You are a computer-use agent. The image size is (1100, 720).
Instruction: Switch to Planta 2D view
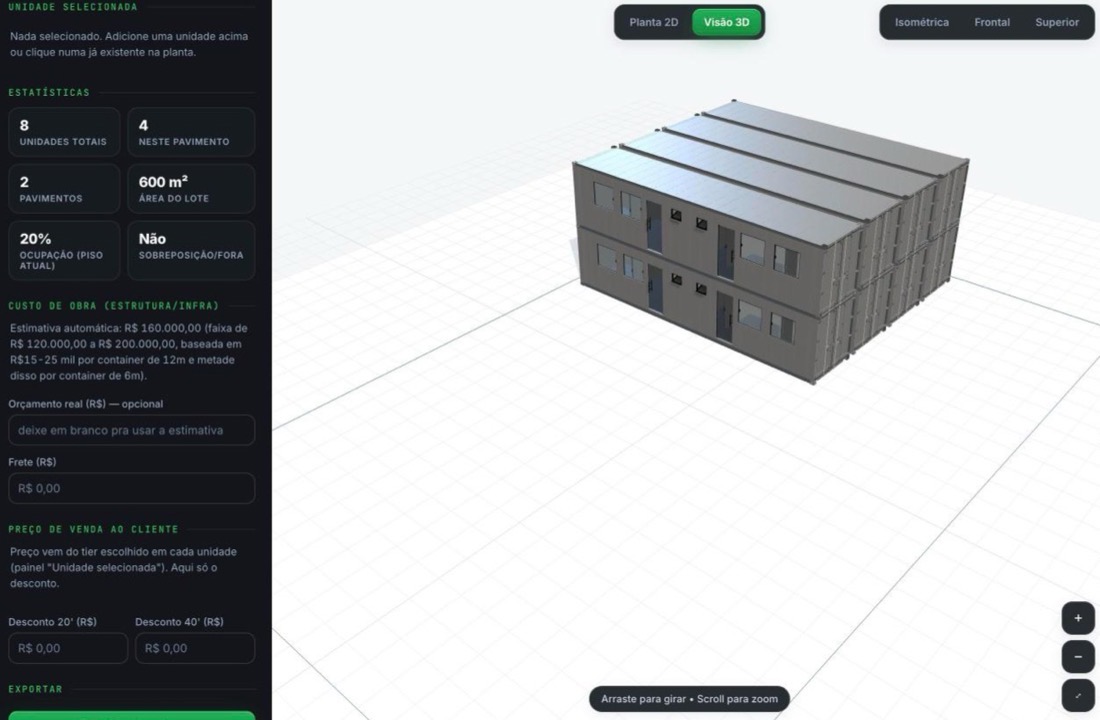[653, 22]
